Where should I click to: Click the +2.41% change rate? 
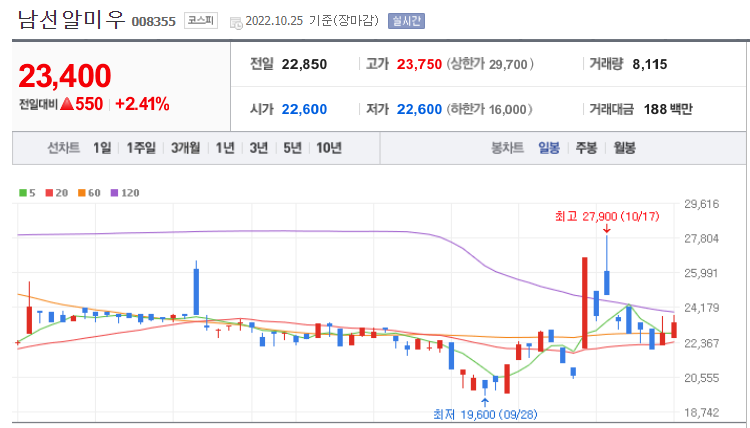pos(143,104)
